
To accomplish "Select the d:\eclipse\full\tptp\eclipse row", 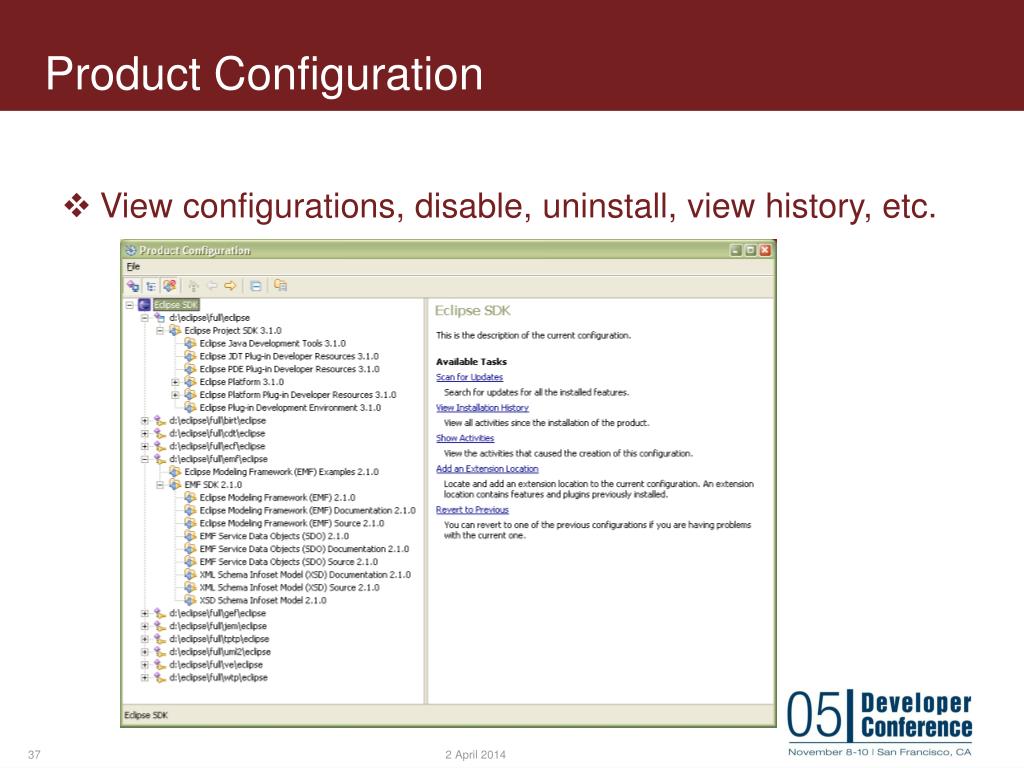I will [x=219, y=639].
